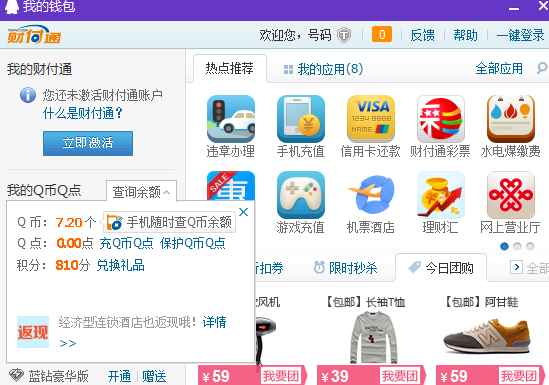
Task: Minimize the 我的钱包 window
Action: click(514, 8)
